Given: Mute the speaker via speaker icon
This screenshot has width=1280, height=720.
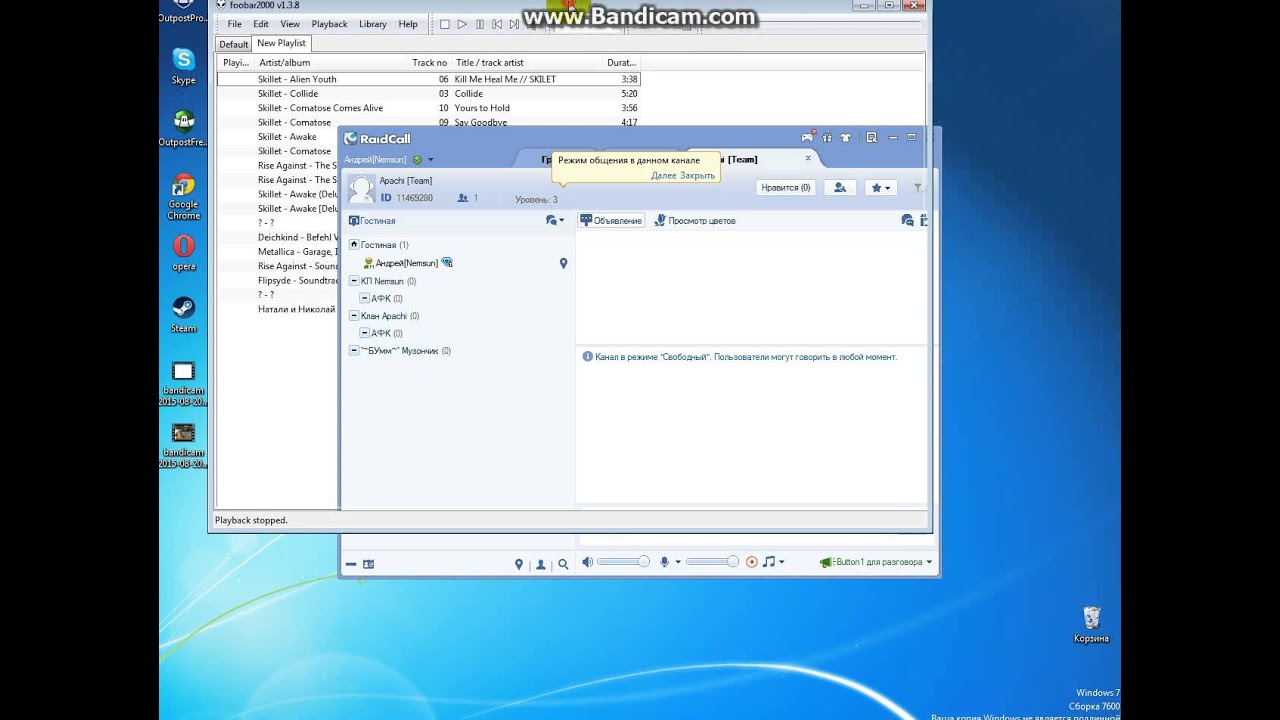Looking at the screenshot, I should 588,562.
